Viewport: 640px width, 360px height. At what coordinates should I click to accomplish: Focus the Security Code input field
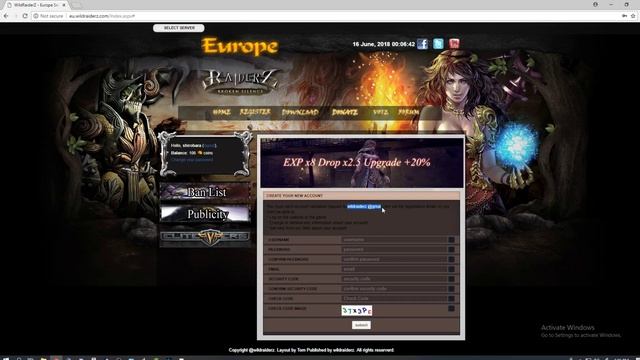[394, 279]
